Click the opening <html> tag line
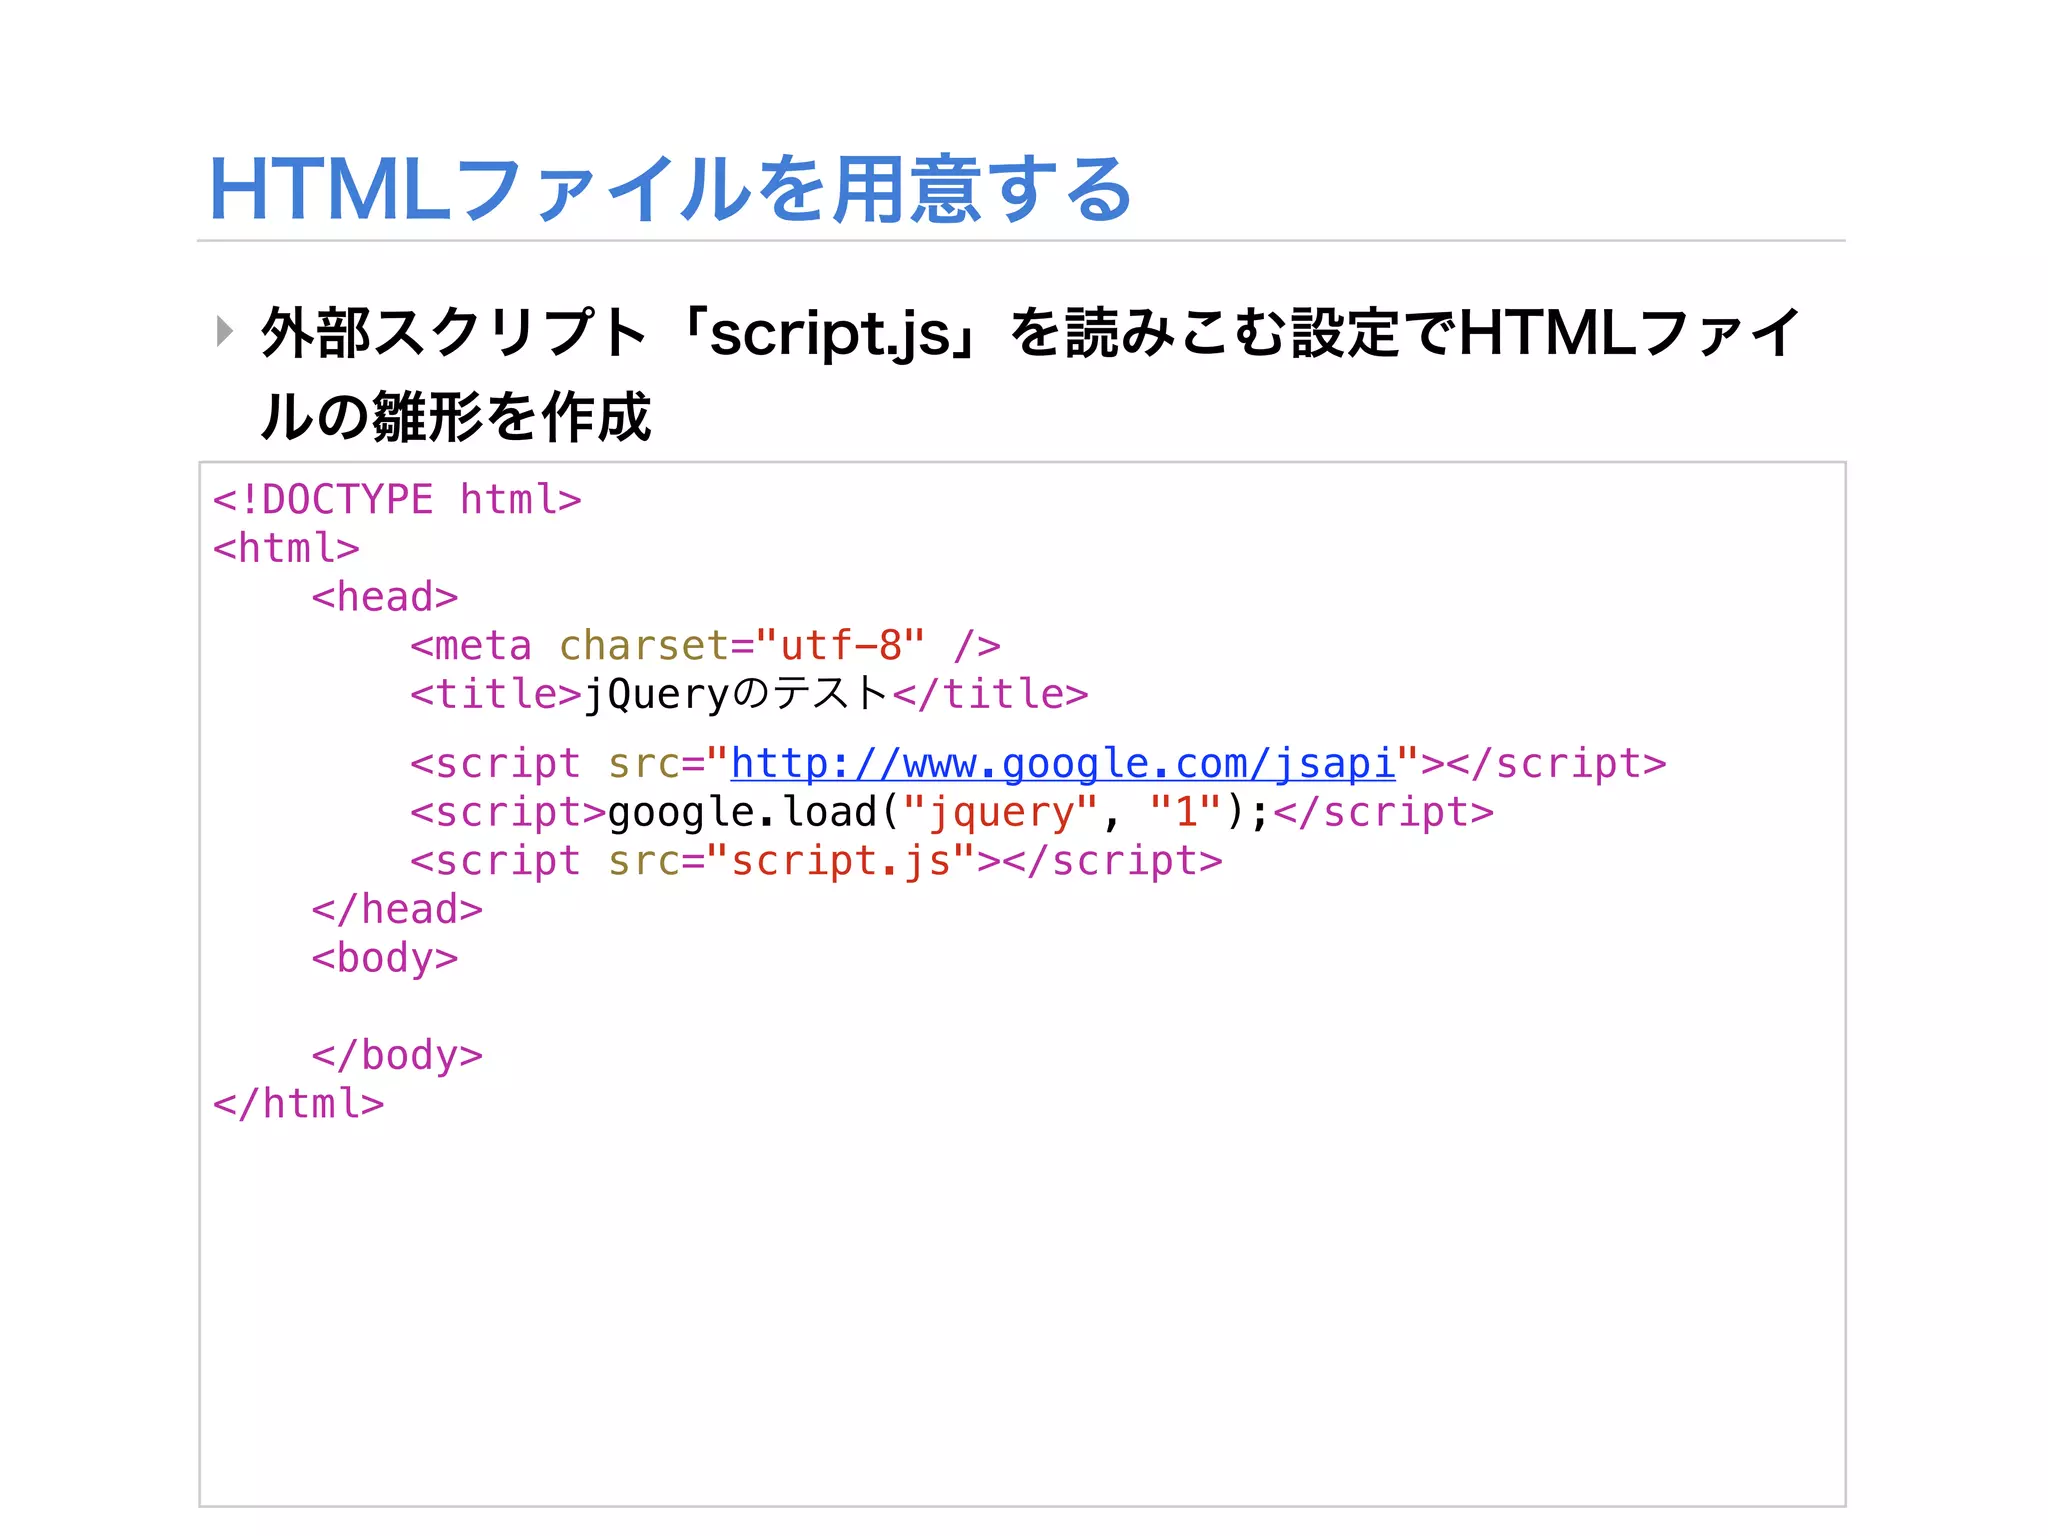This screenshot has width=2048, height=1536. (x=286, y=548)
